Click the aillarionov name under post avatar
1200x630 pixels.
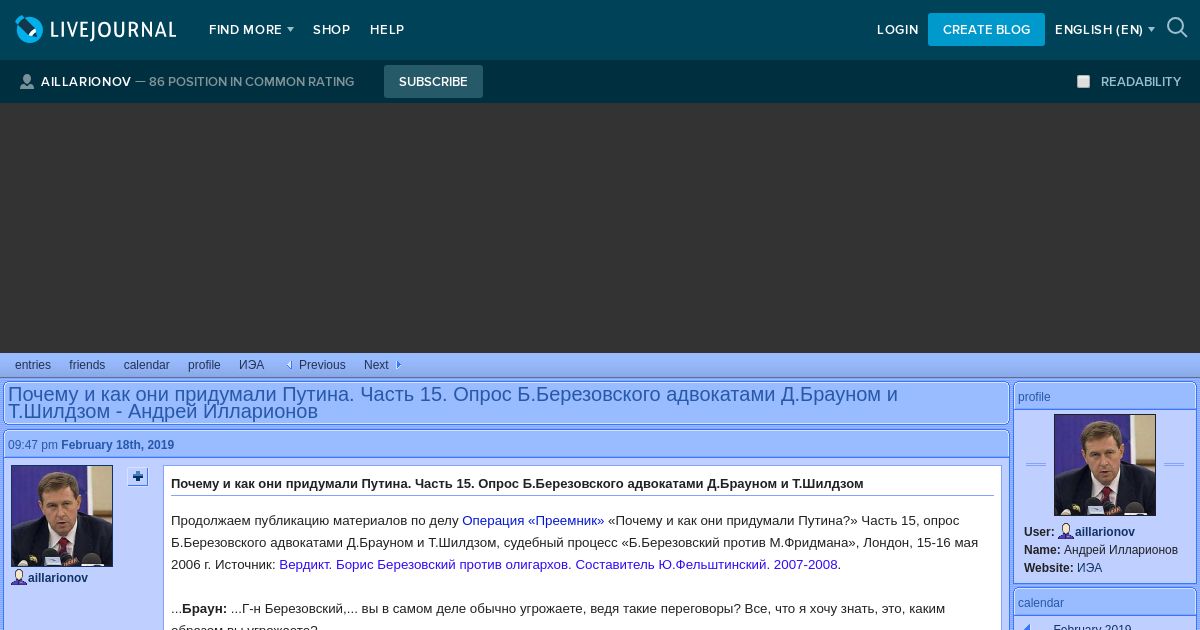[58, 578]
